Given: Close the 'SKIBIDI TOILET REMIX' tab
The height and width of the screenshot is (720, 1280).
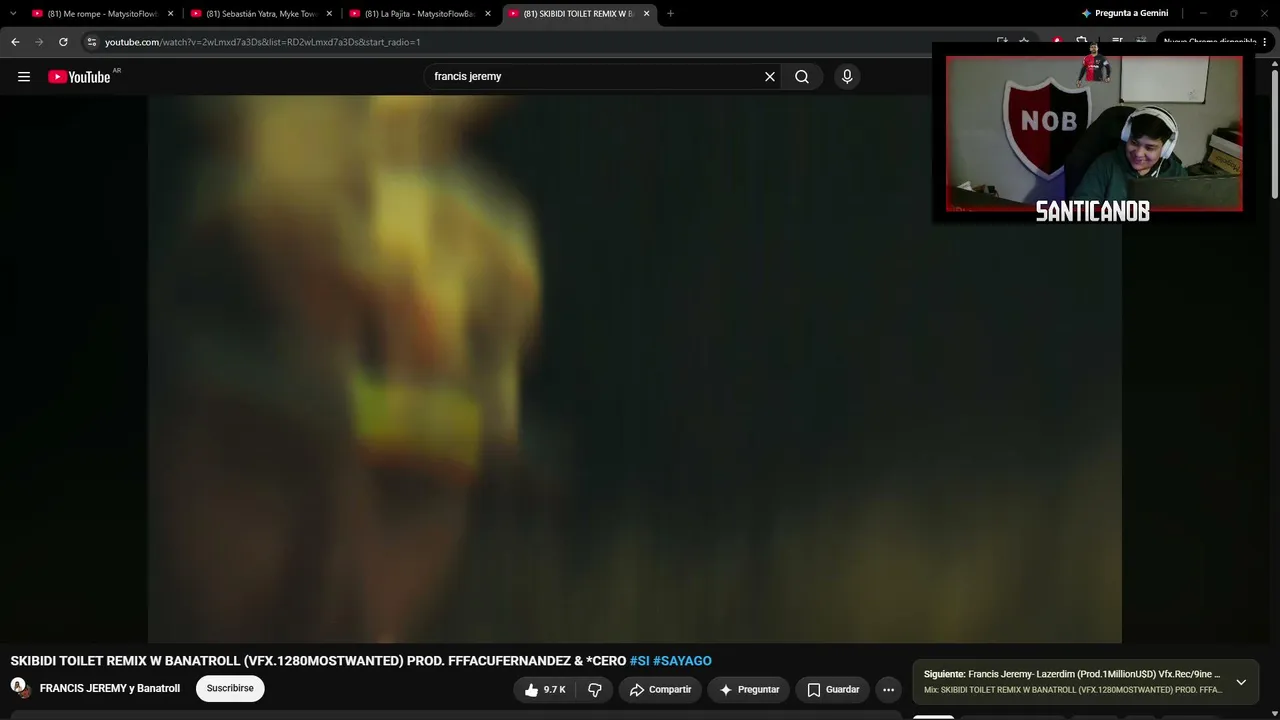Looking at the screenshot, I should pyautogui.click(x=646, y=14).
